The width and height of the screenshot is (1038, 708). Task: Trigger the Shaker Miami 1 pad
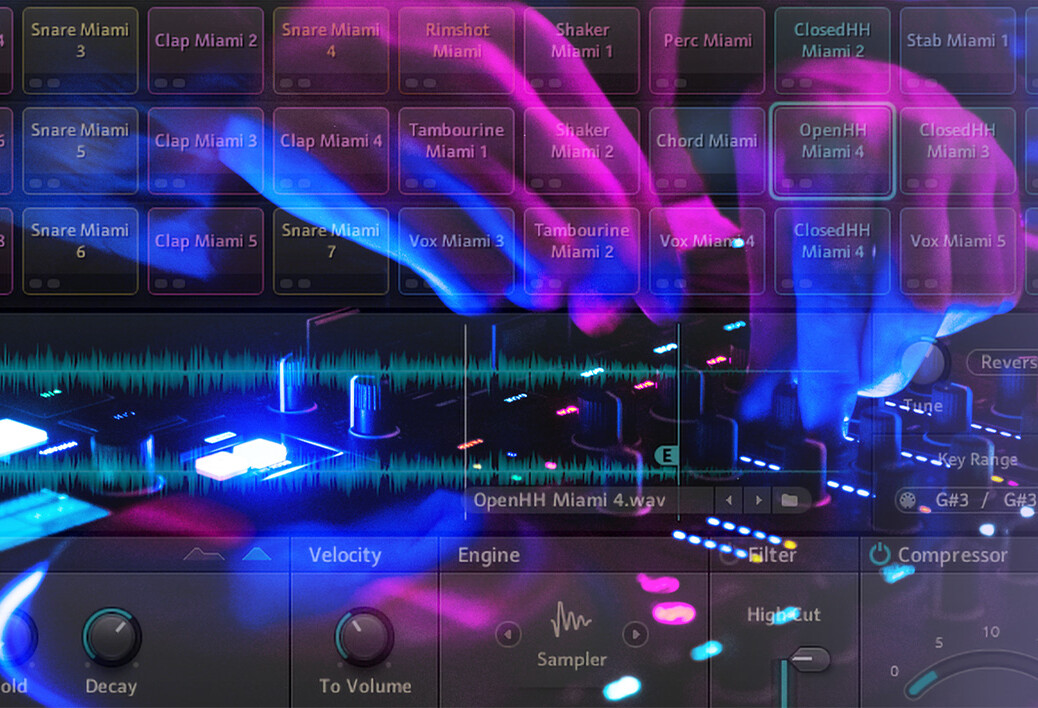pos(582,50)
